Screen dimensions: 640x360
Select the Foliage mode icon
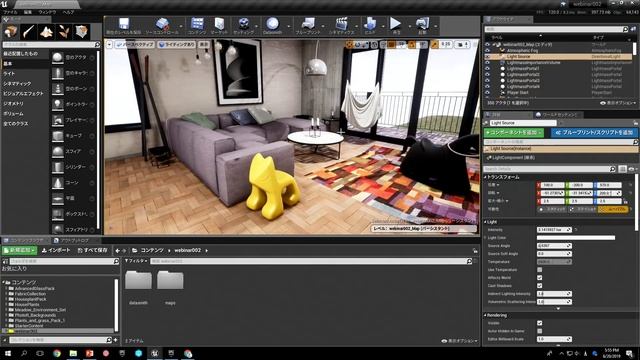pos(64,31)
